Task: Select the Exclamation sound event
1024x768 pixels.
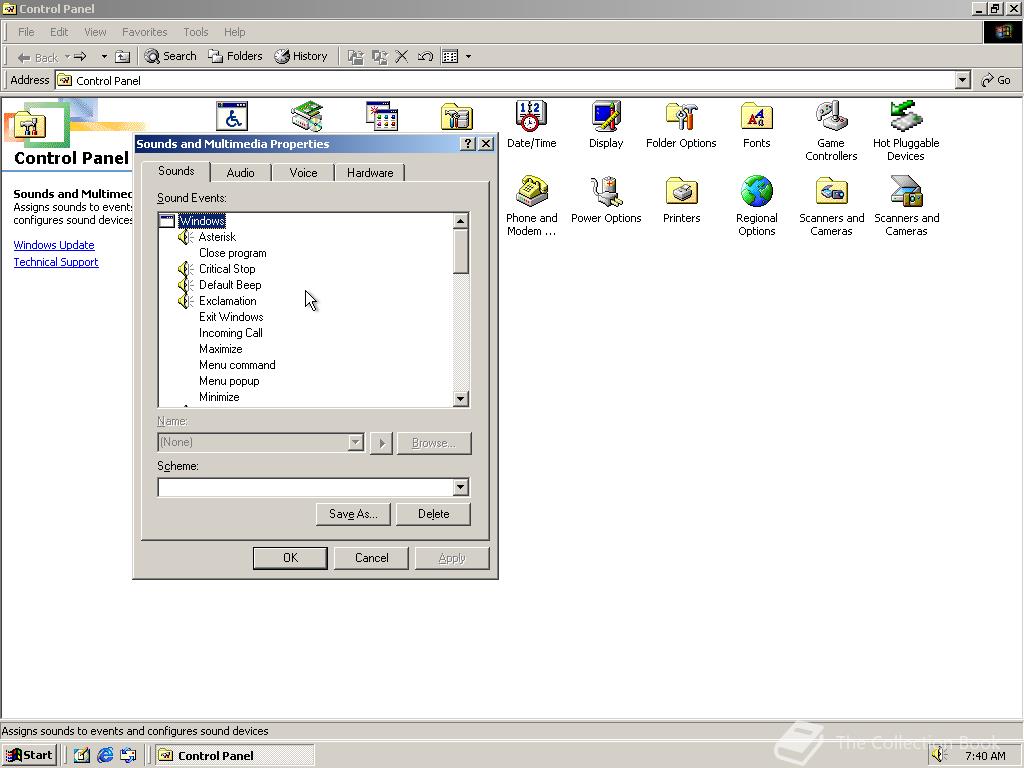Action: (x=227, y=301)
